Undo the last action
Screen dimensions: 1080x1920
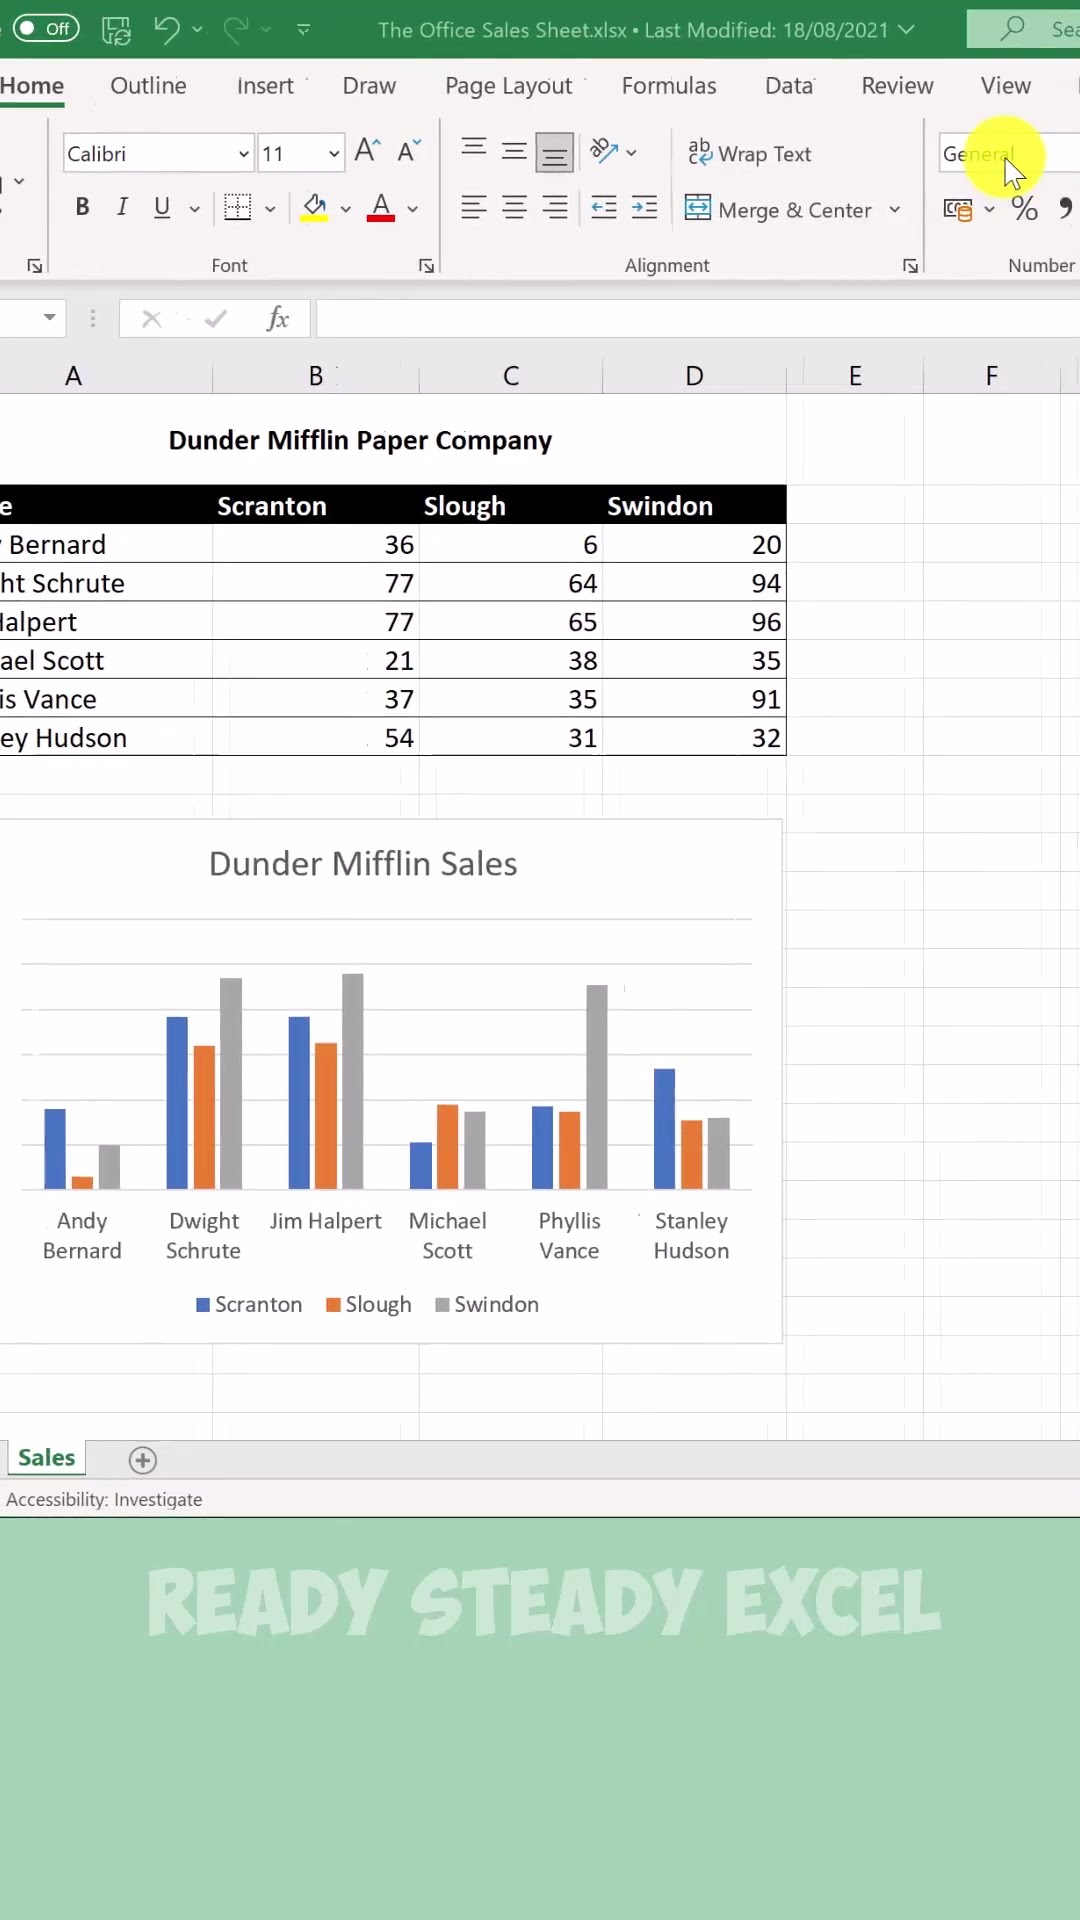pyautogui.click(x=167, y=30)
